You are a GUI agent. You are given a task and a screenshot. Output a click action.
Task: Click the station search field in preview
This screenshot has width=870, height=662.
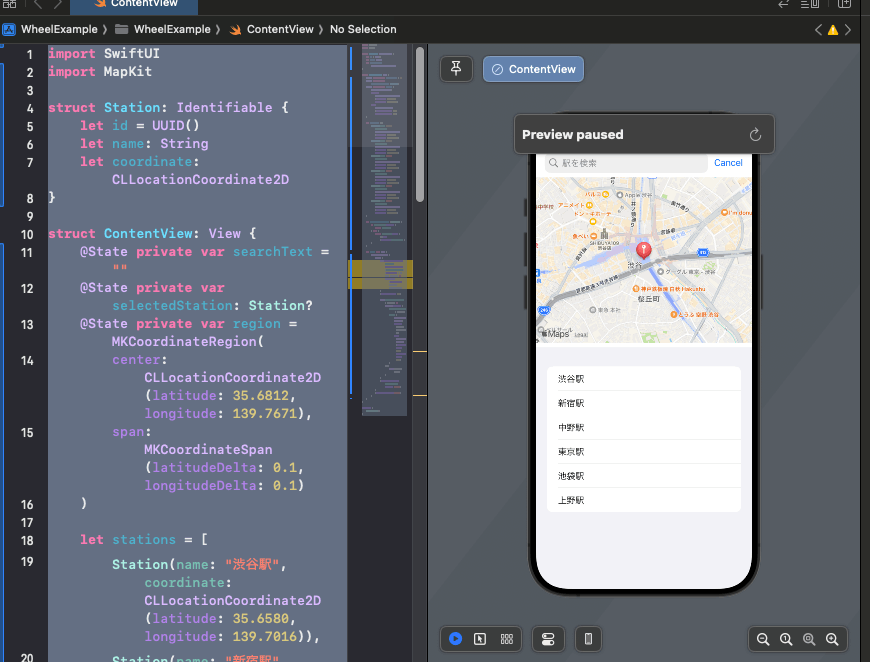625,163
